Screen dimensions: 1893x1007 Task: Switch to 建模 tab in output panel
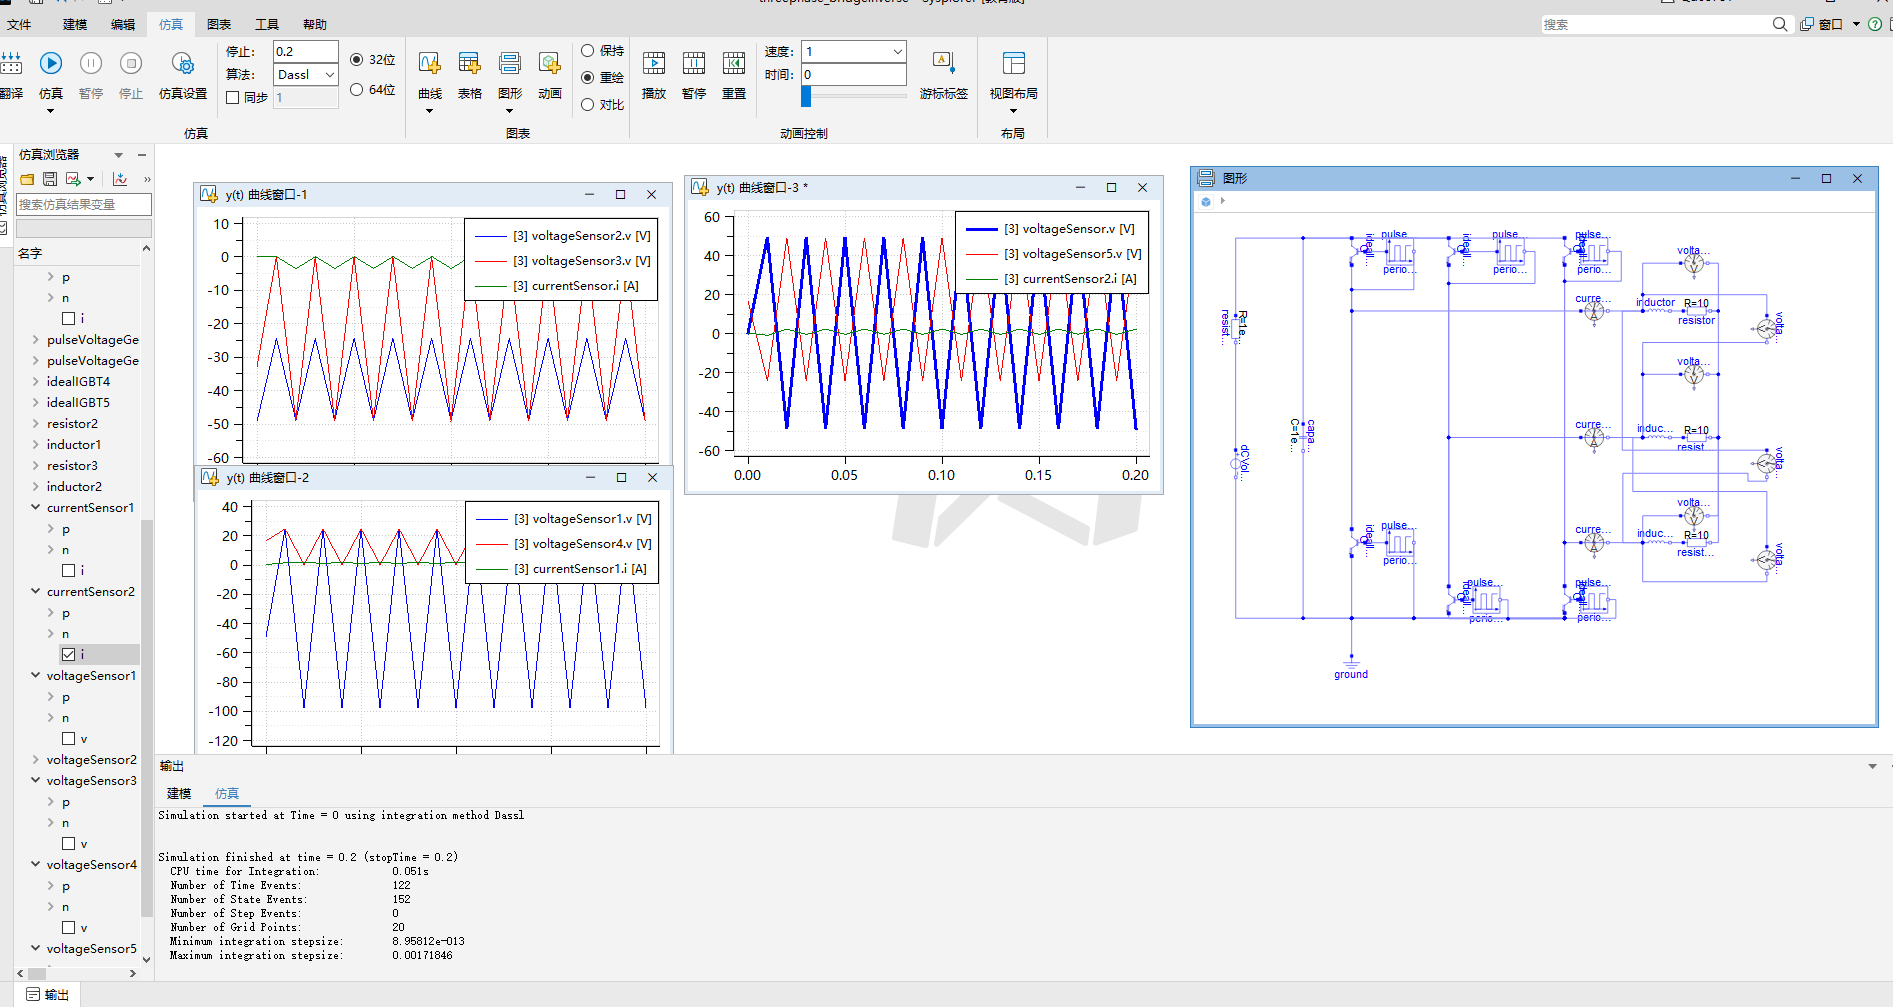click(x=179, y=794)
